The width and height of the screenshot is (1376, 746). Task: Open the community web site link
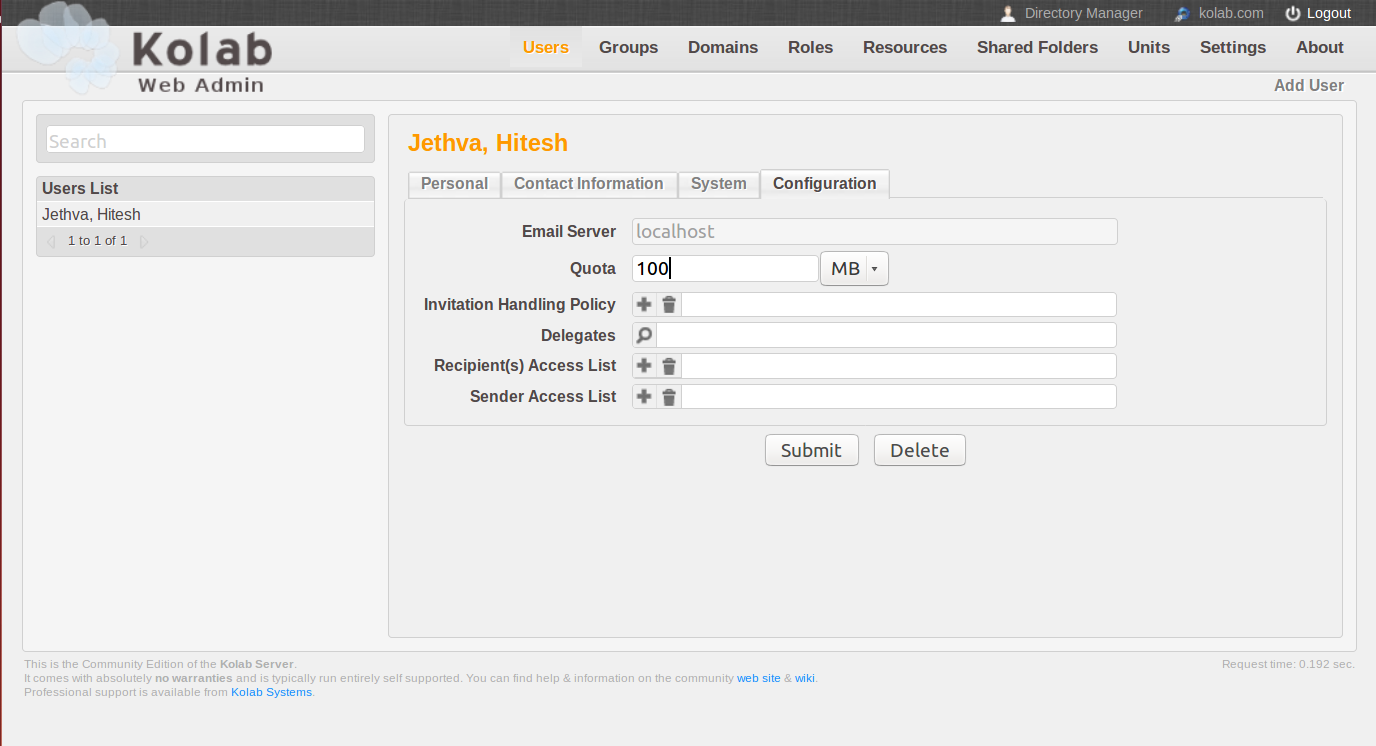[x=759, y=678]
